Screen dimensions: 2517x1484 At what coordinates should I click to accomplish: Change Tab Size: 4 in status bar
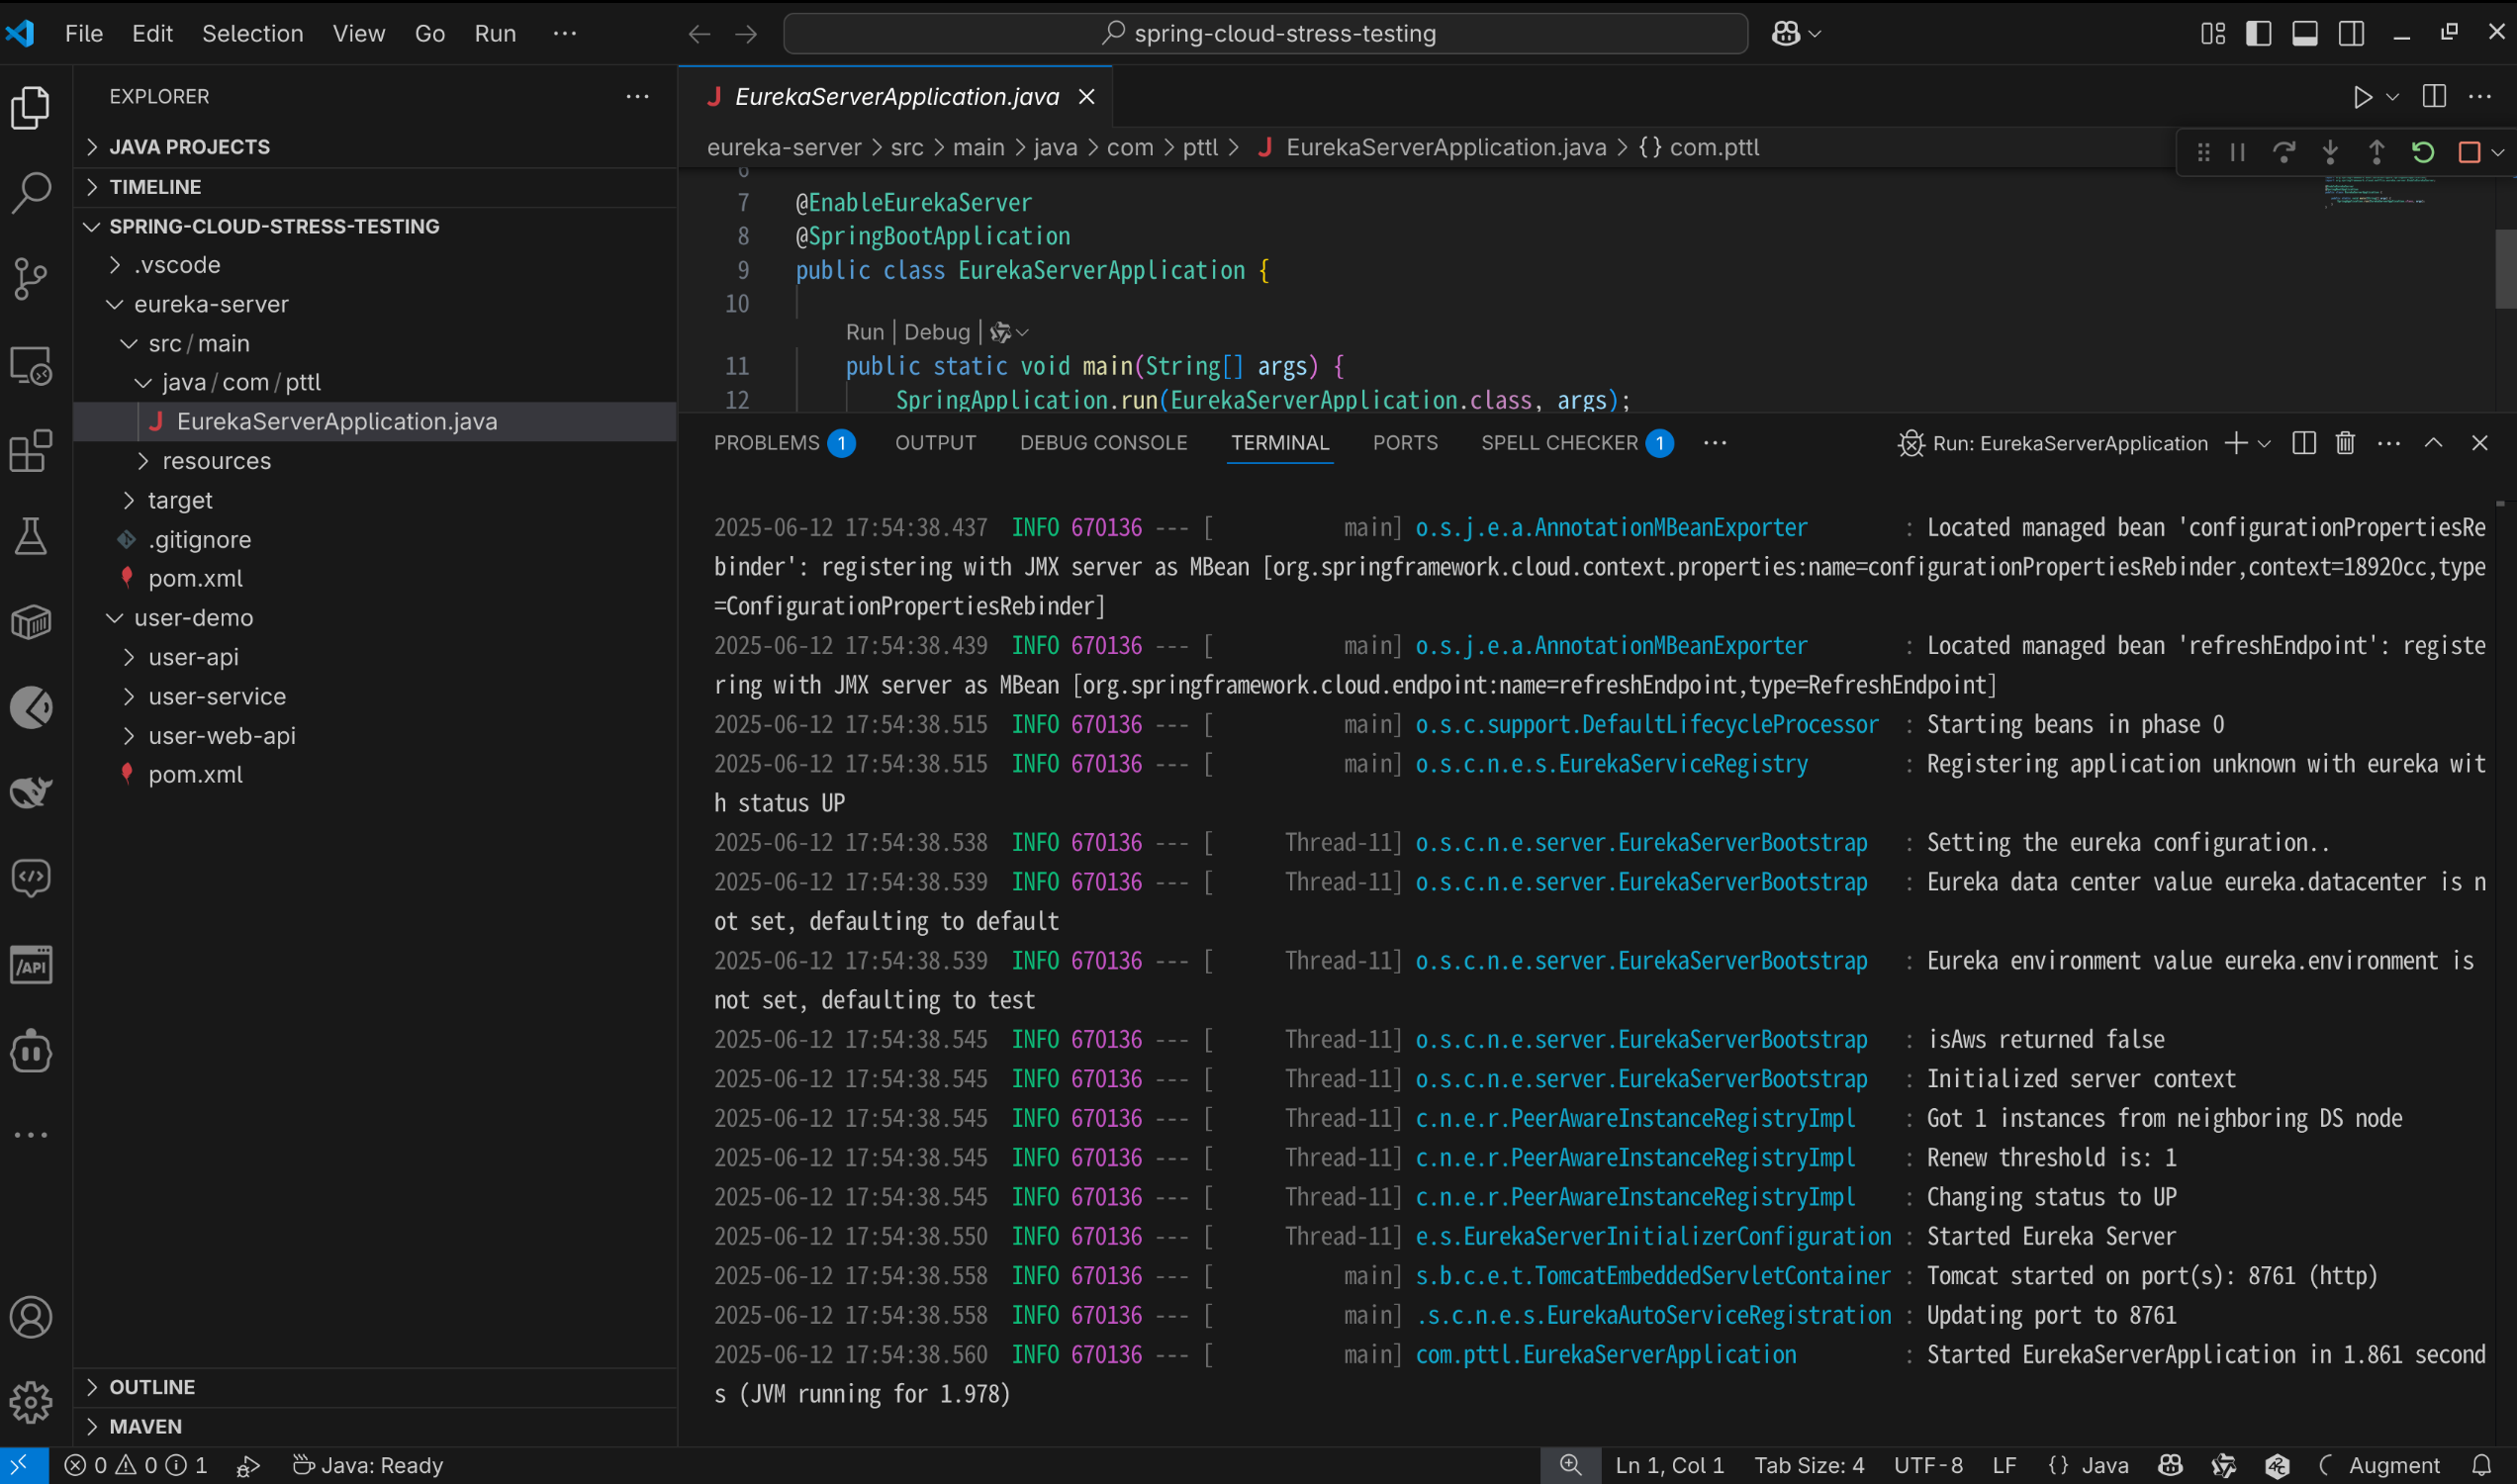[x=1808, y=1465]
